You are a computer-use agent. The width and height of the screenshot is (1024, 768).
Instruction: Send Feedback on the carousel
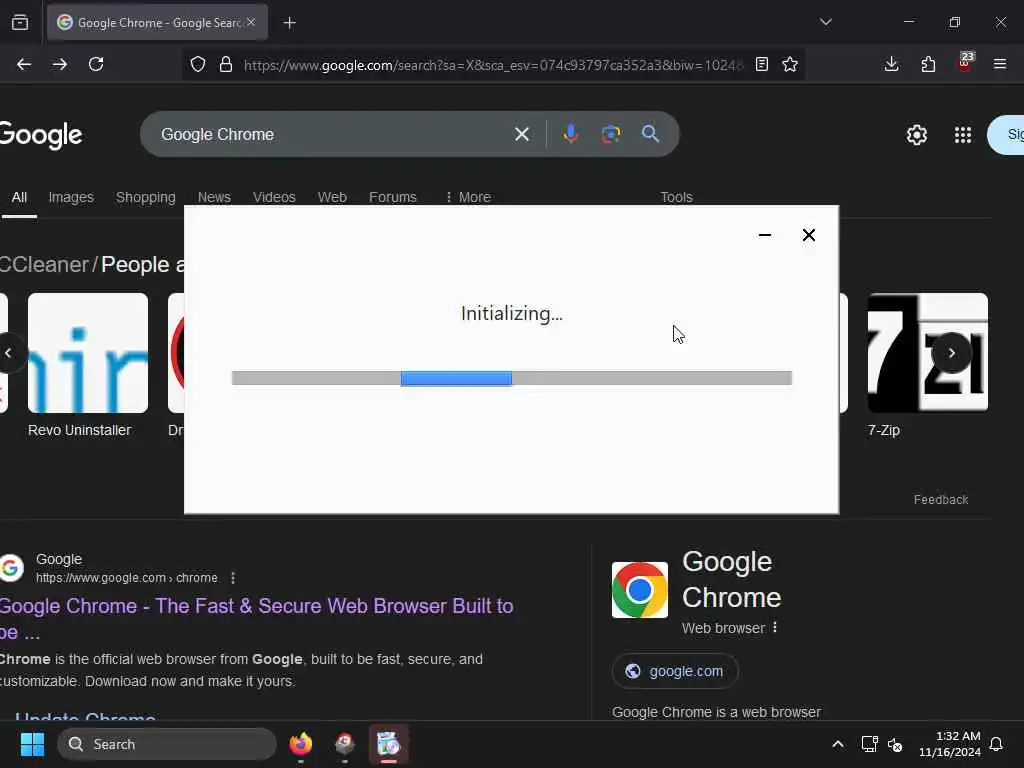(940, 500)
